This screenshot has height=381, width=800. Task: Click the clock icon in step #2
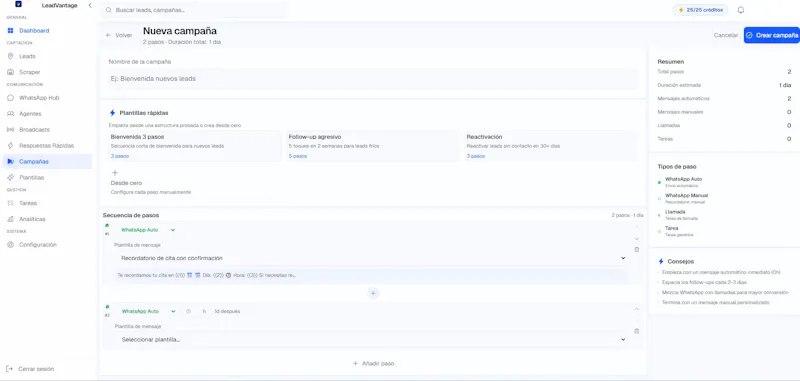point(188,311)
